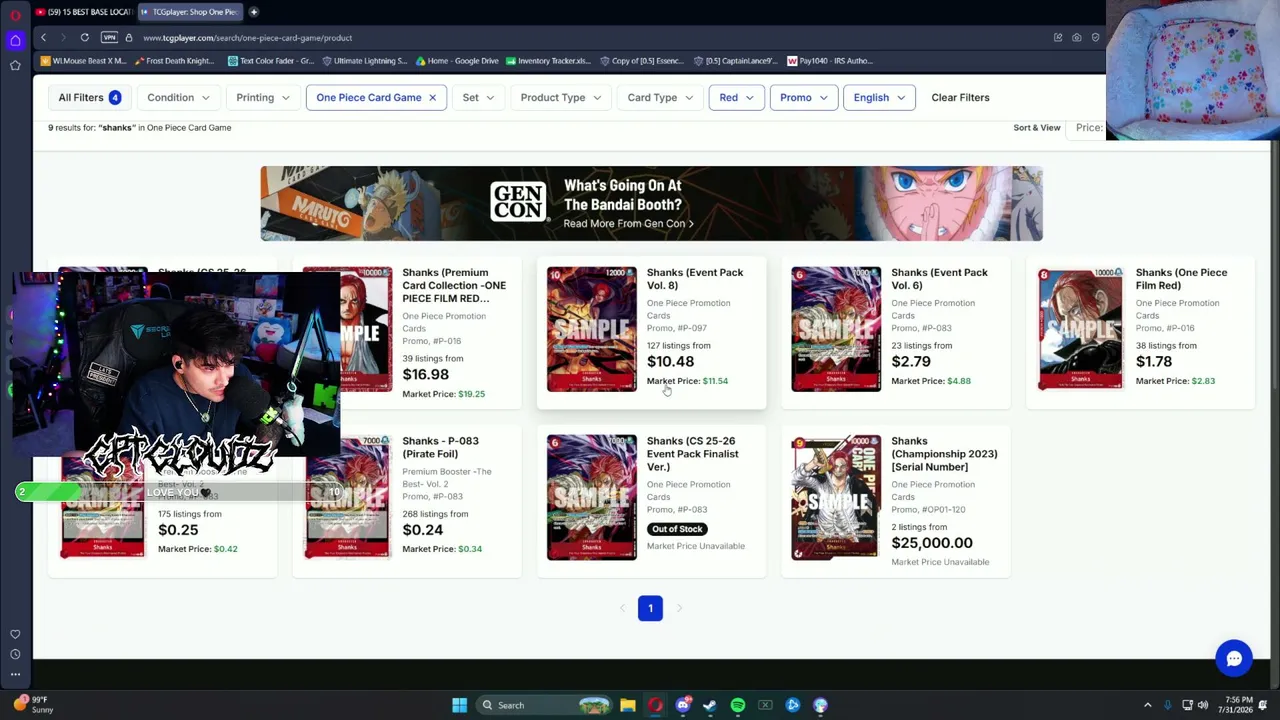
Task: Reload the page with the refresh icon
Action: [85, 38]
